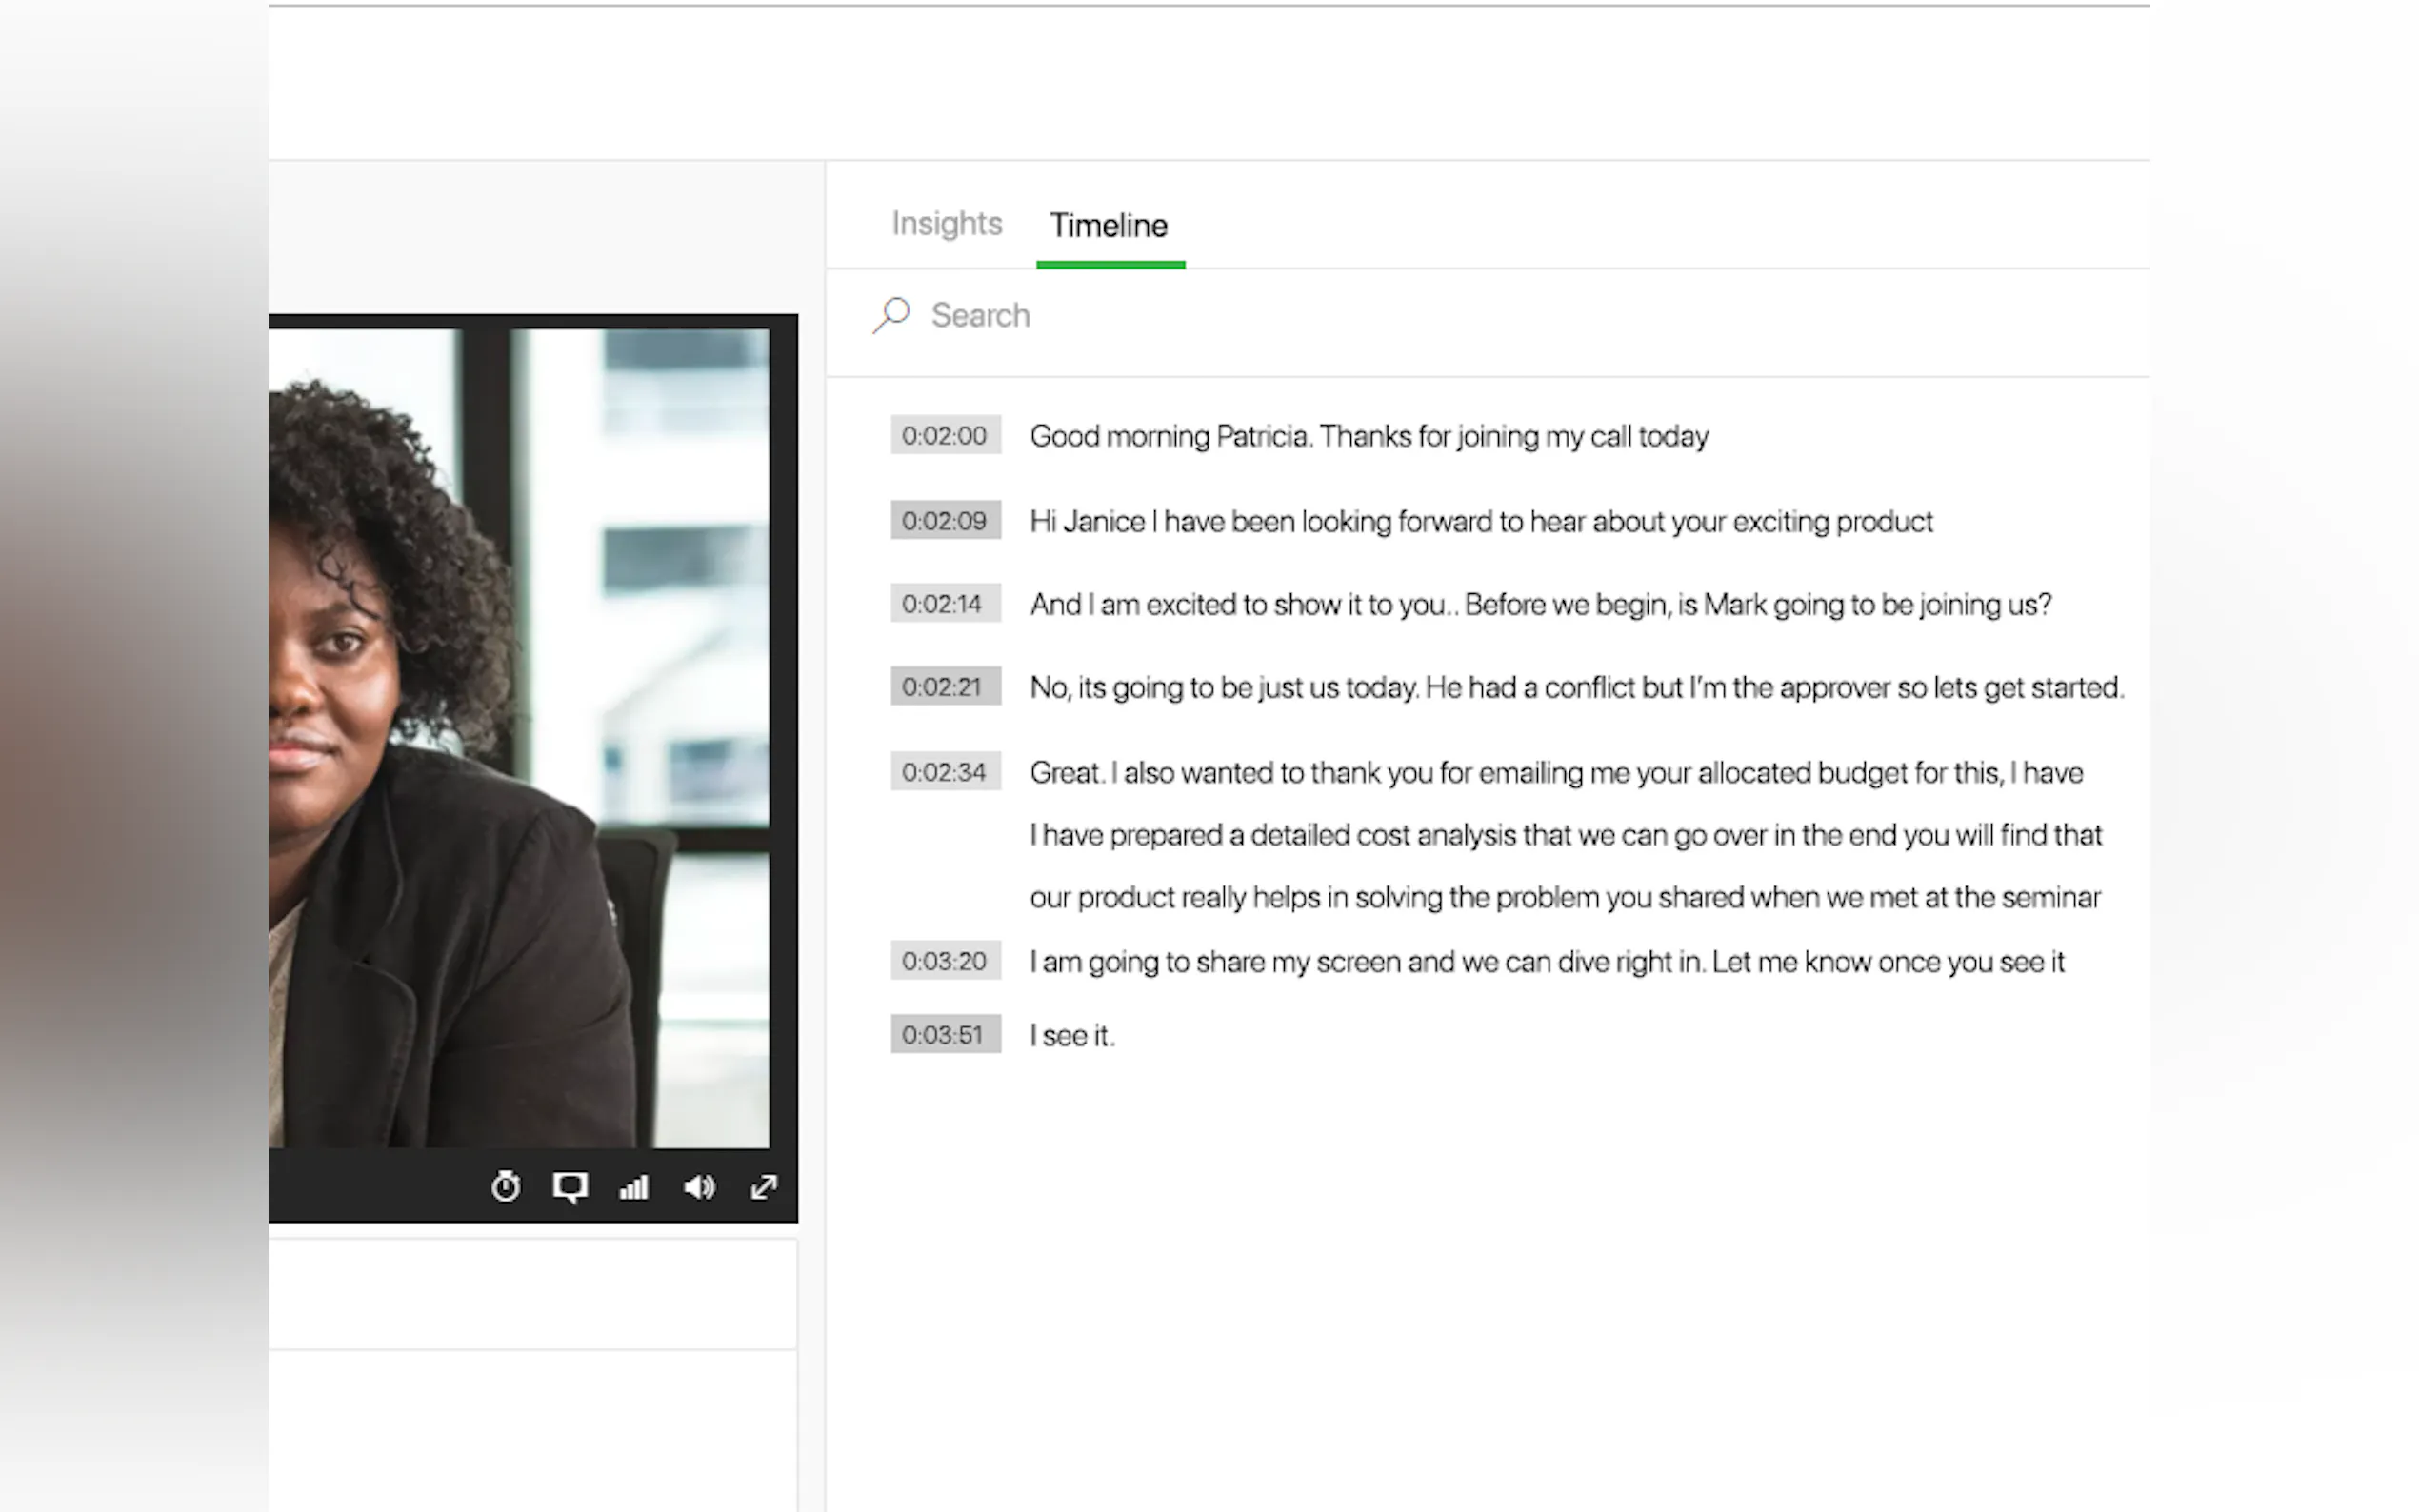Screen dimensions: 2419x1512
Task: Click the video of the woman
Action: pyautogui.click(x=520, y=738)
